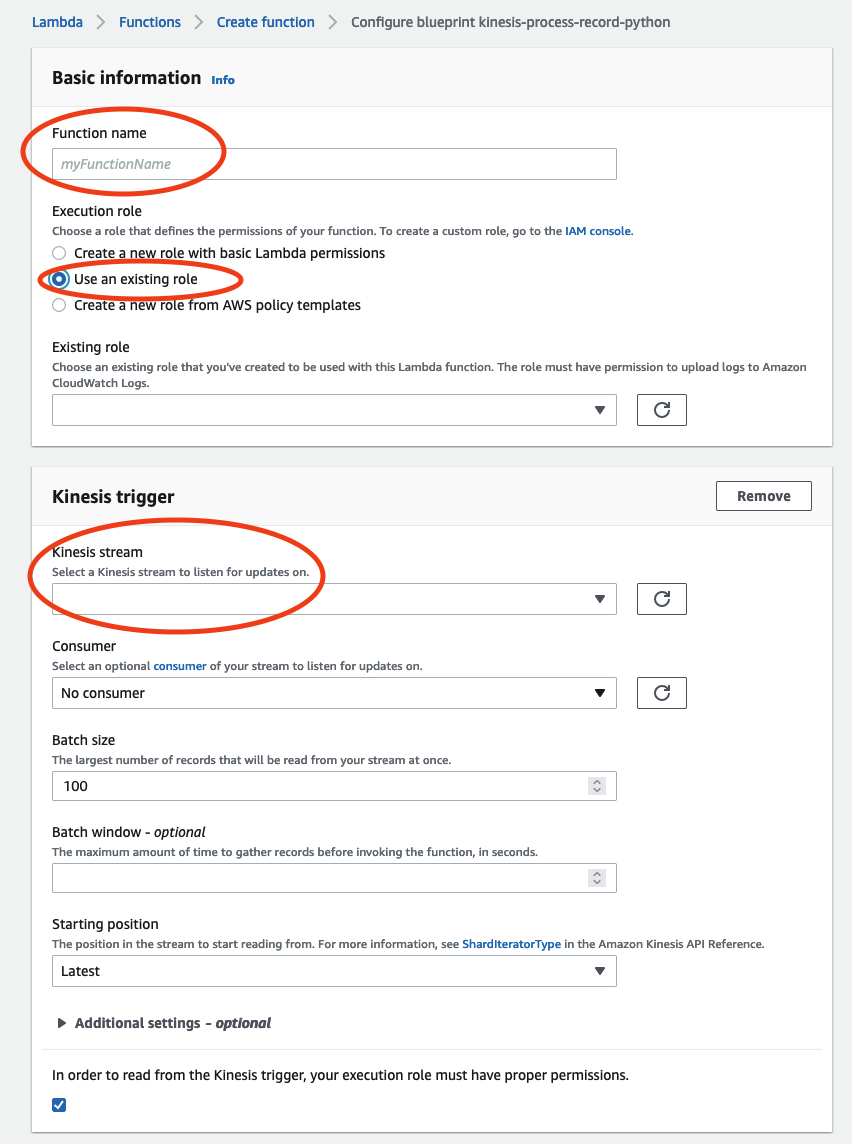The height and width of the screenshot is (1144, 852).
Task: Go to Functions via the breadcrumb
Action: [x=149, y=21]
